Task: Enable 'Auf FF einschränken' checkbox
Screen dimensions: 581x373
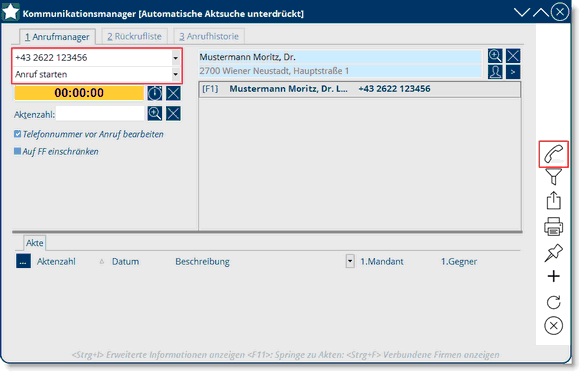Action: [x=17, y=151]
